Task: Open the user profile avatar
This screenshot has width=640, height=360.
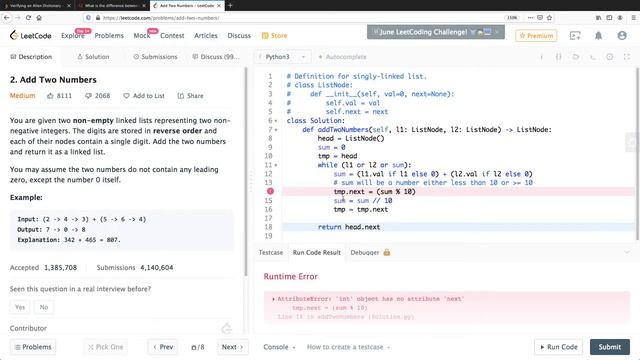Action: pyautogui.click(x=622, y=36)
